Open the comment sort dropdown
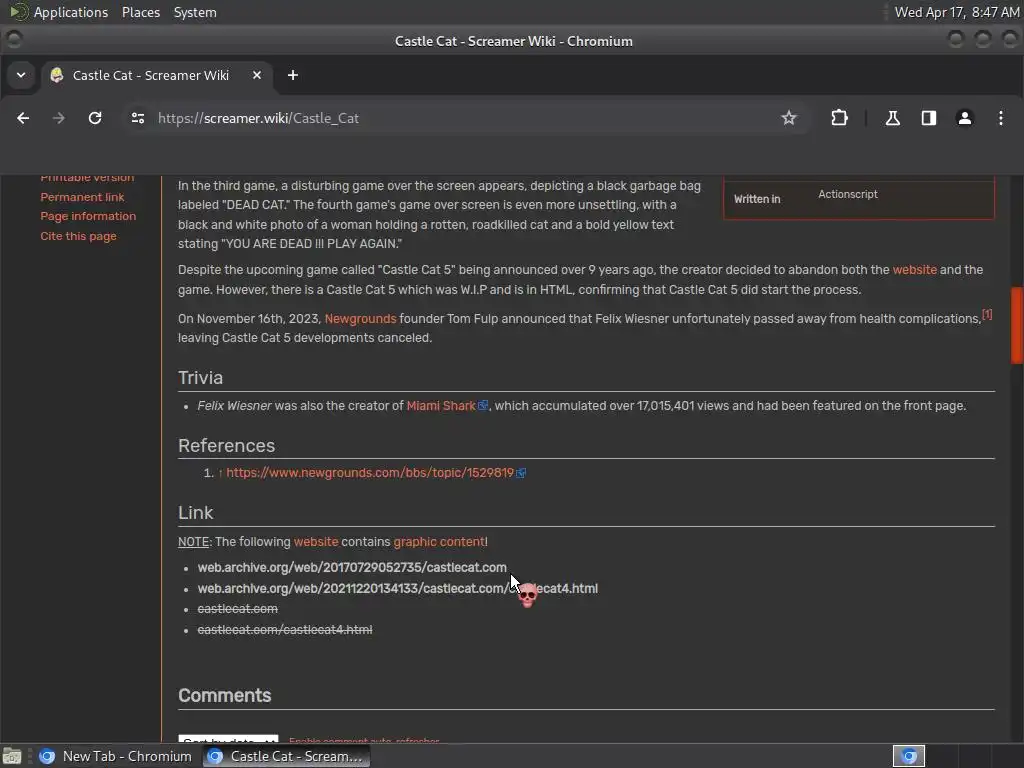 (229, 739)
